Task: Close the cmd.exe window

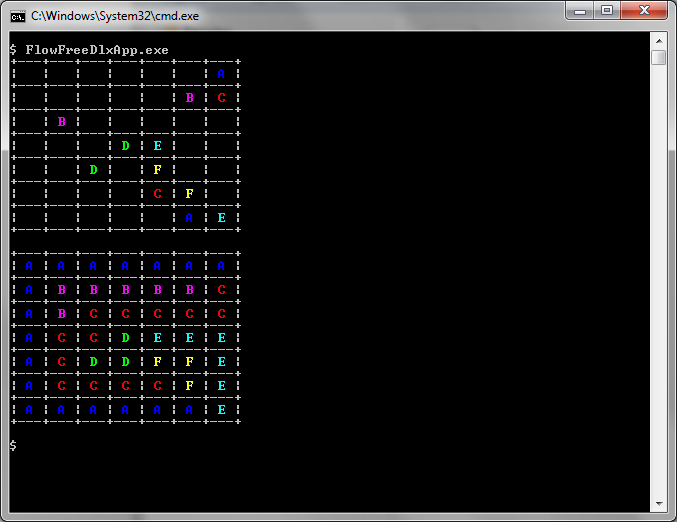Action: tap(644, 10)
